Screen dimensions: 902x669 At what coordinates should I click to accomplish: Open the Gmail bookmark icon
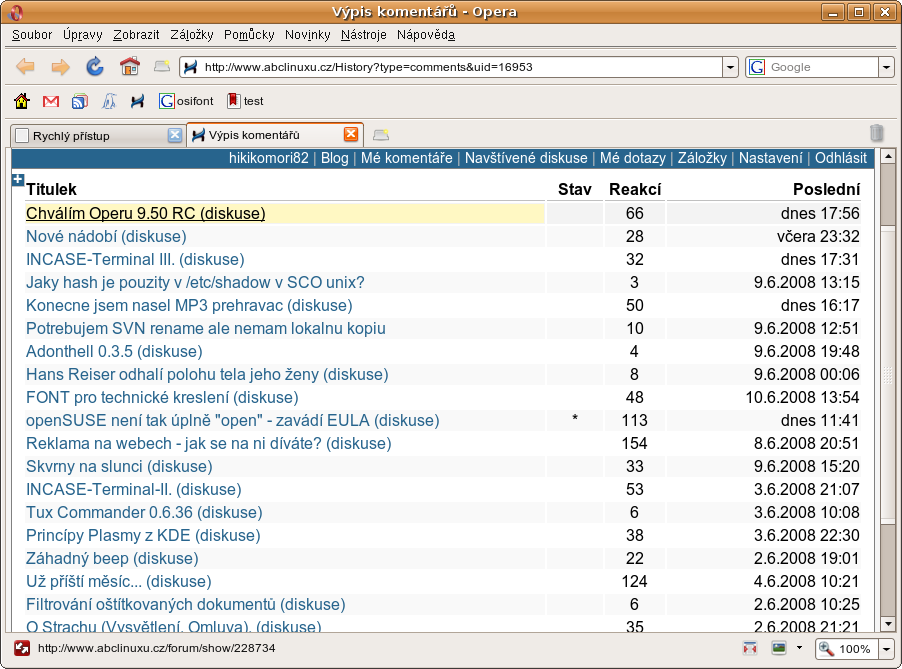pyautogui.click(x=51, y=101)
